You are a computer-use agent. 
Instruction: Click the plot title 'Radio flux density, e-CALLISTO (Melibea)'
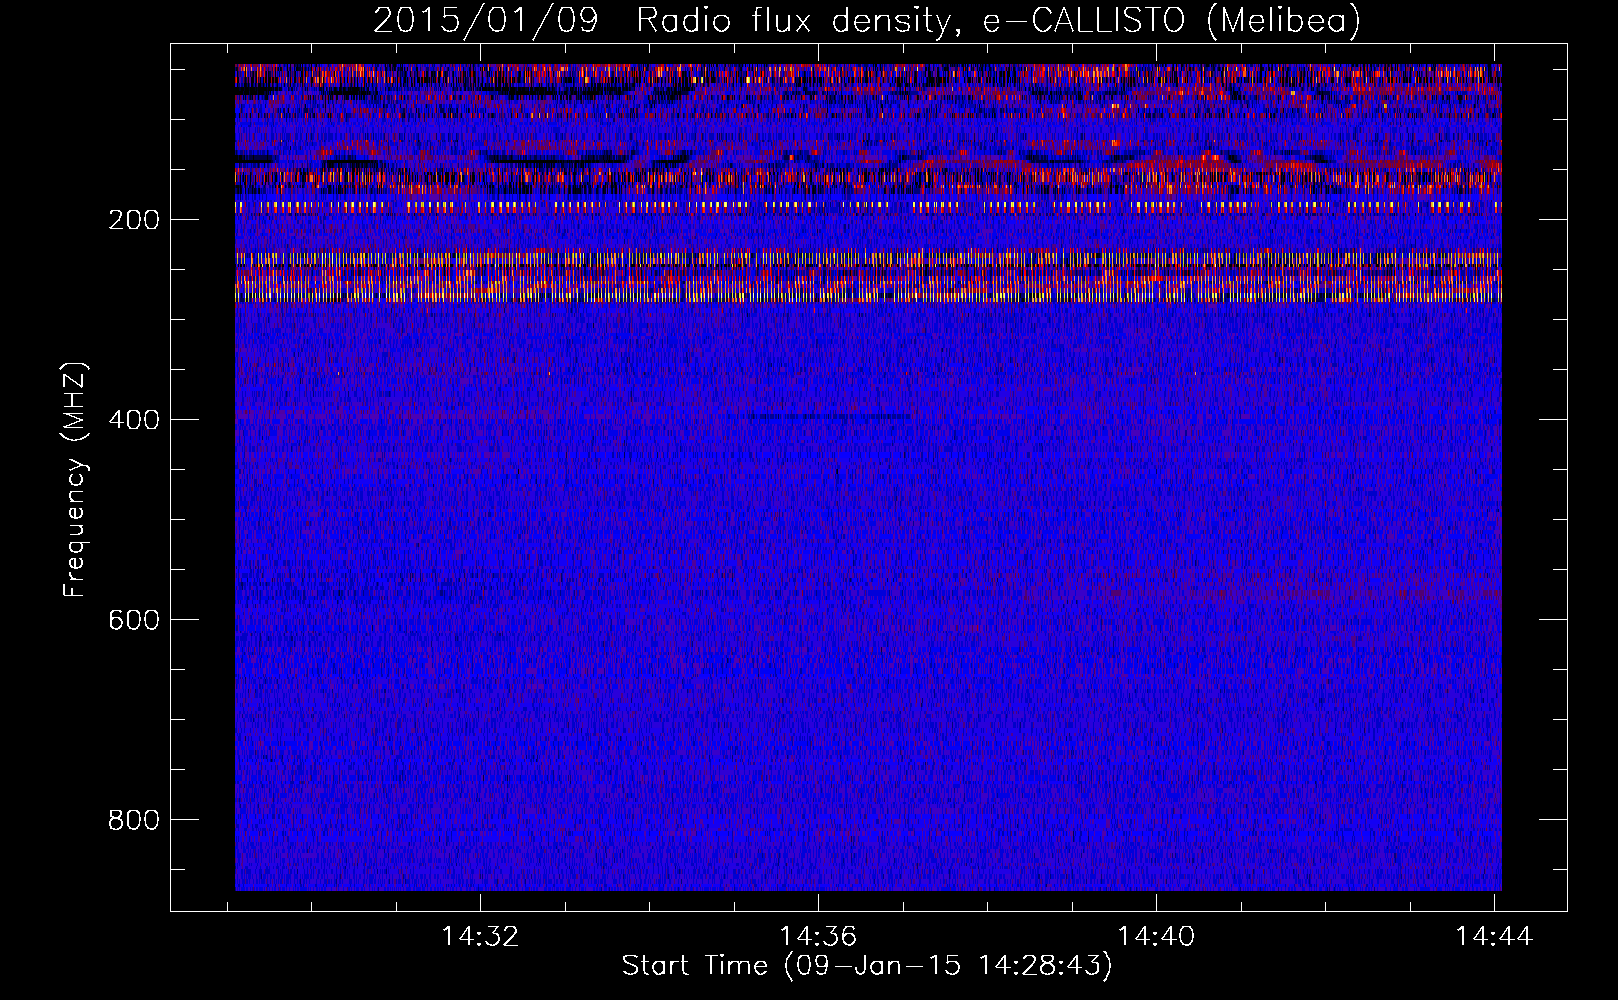click(x=998, y=21)
